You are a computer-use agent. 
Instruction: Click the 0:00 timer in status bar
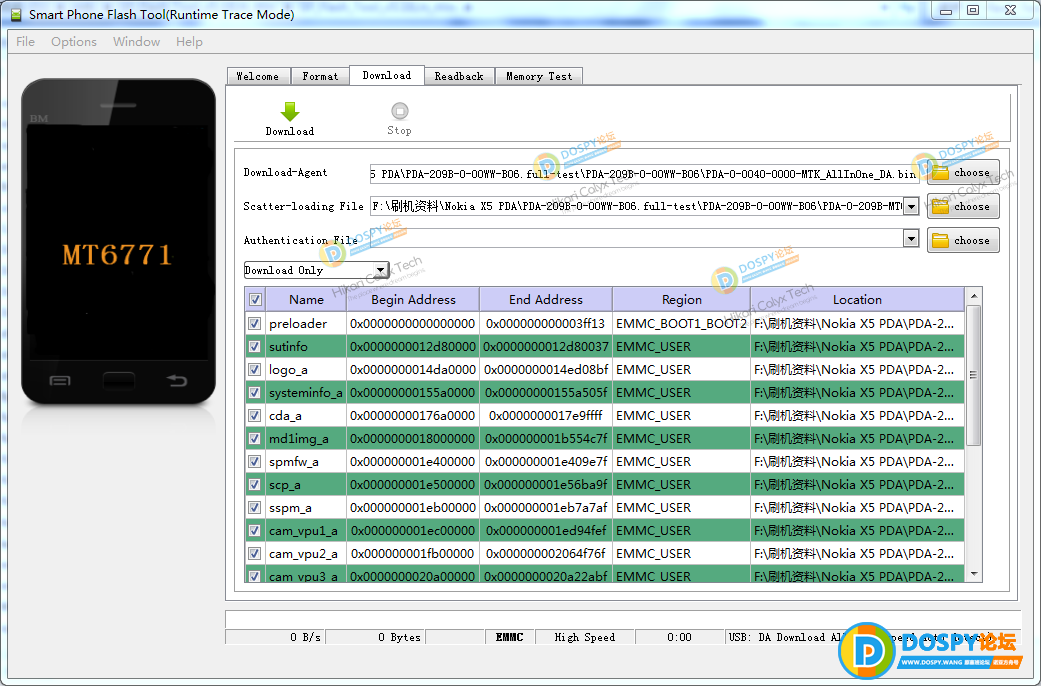point(679,637)
